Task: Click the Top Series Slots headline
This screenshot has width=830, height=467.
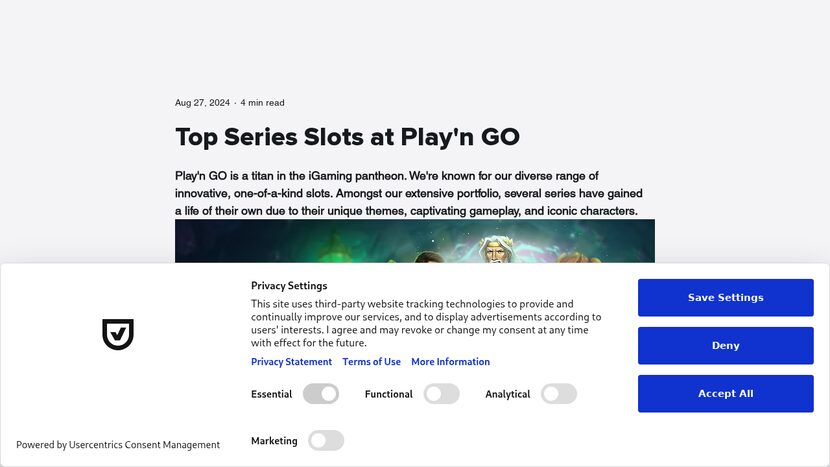Action: coord(347,137)
